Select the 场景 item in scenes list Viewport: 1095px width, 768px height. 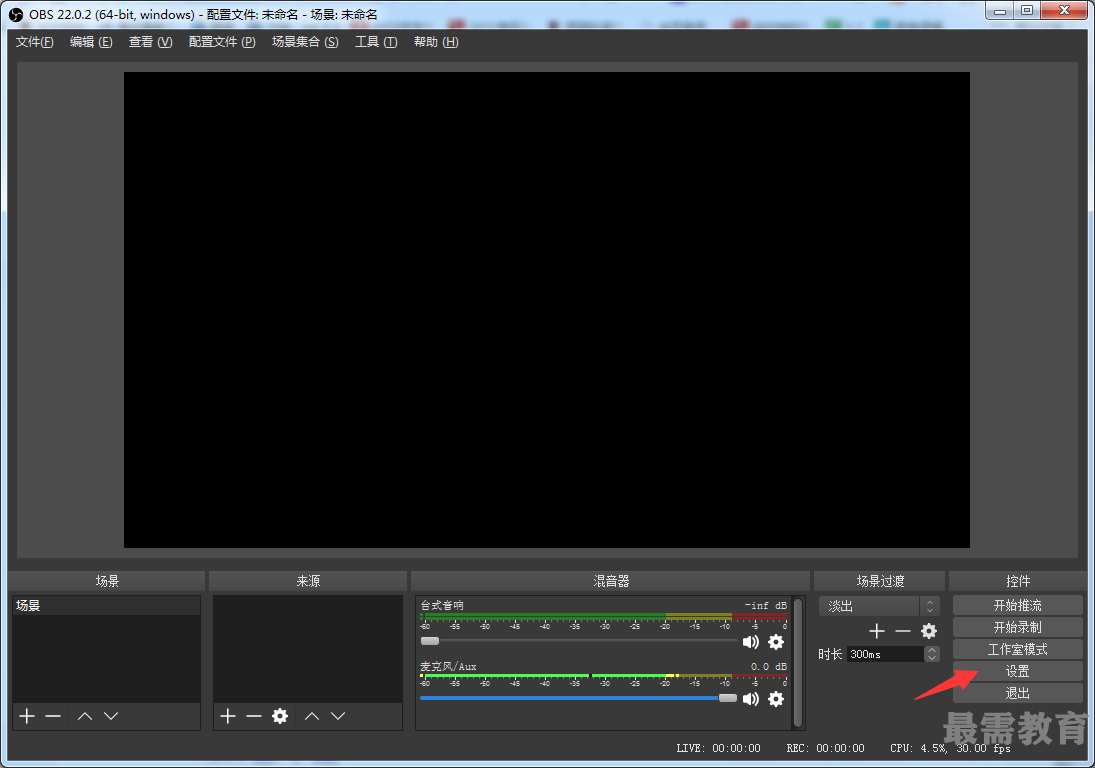tap(106, 605)
